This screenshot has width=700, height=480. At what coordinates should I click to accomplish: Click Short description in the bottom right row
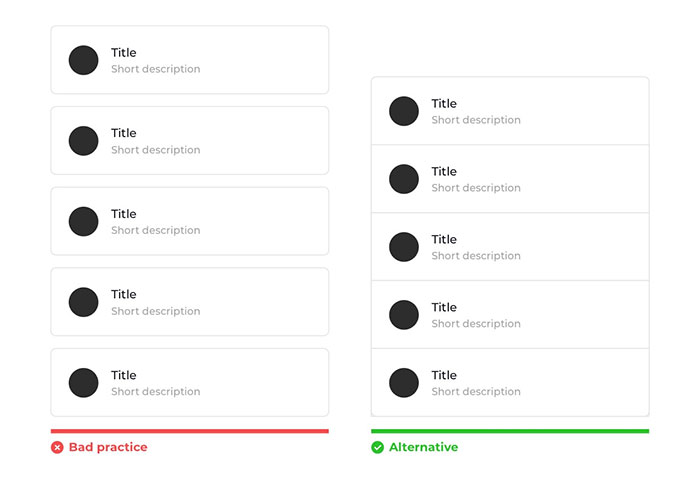coord(476,392)
